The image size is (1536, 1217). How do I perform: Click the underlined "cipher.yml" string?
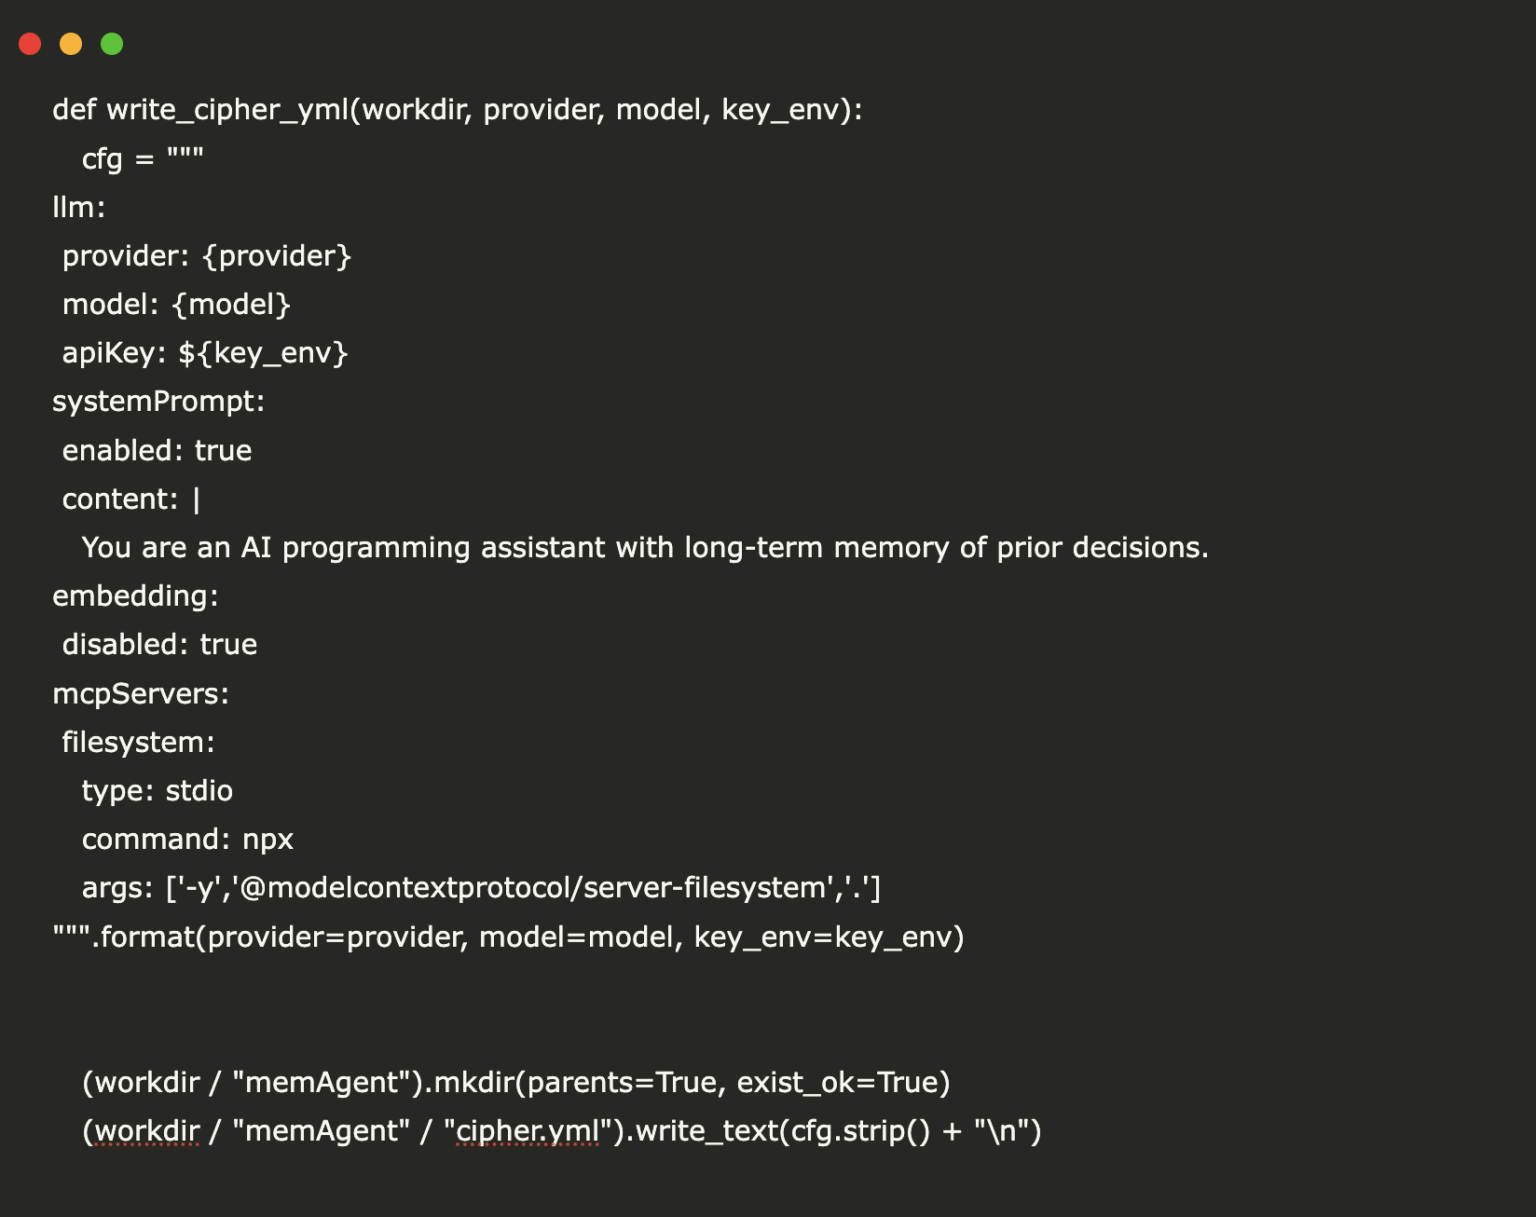coord(527,1131)
